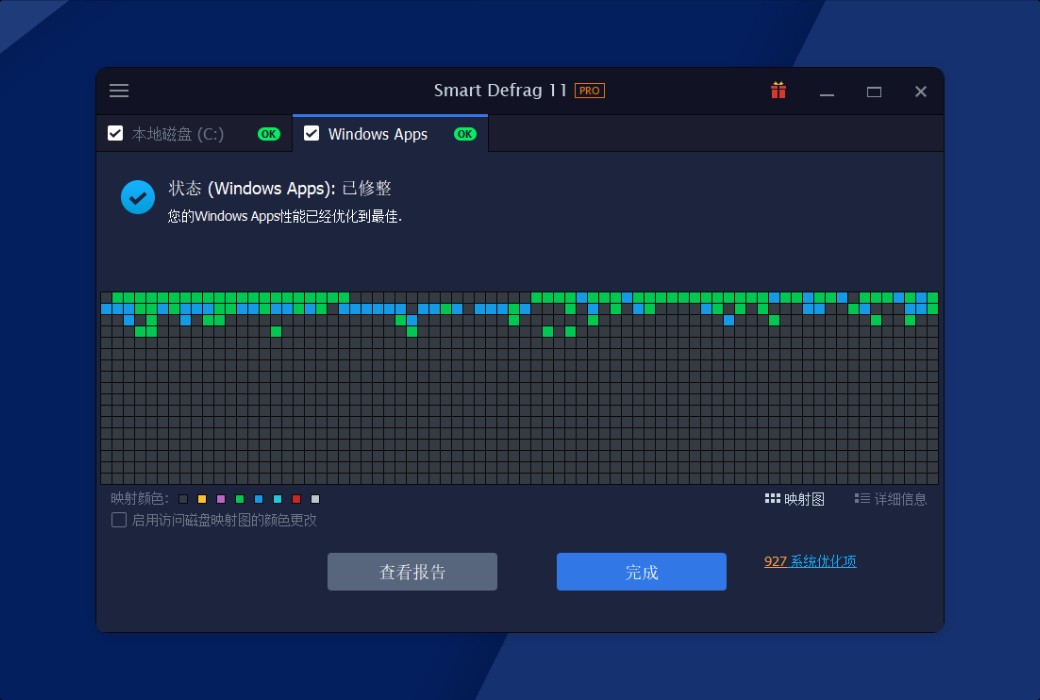
Task: Minimize the Smart Defrag window
Action: 826,92
